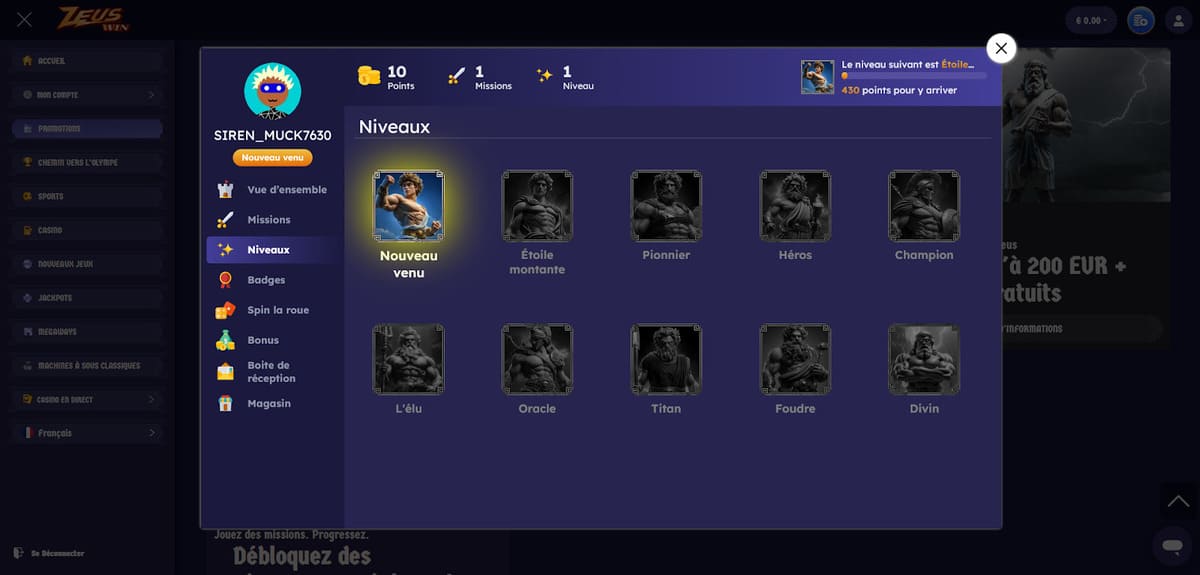
Task: Click the € 0.00 balance button
Action: click(1091, 20)
